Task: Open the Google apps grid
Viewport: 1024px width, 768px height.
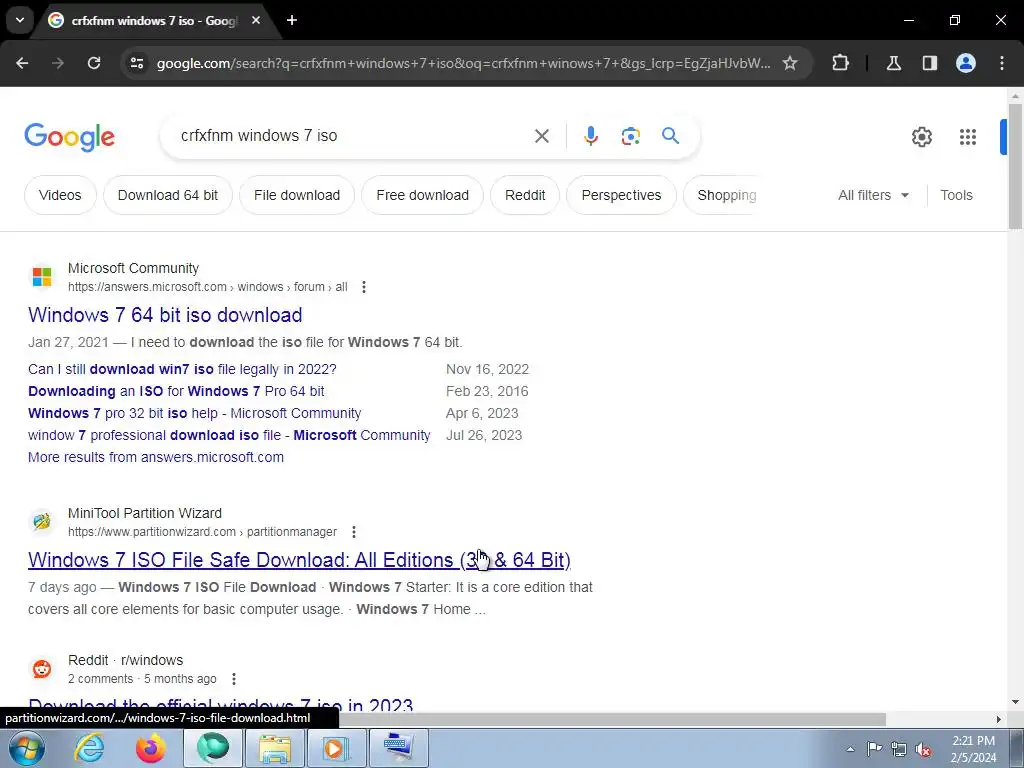Action: click(968, 136)
